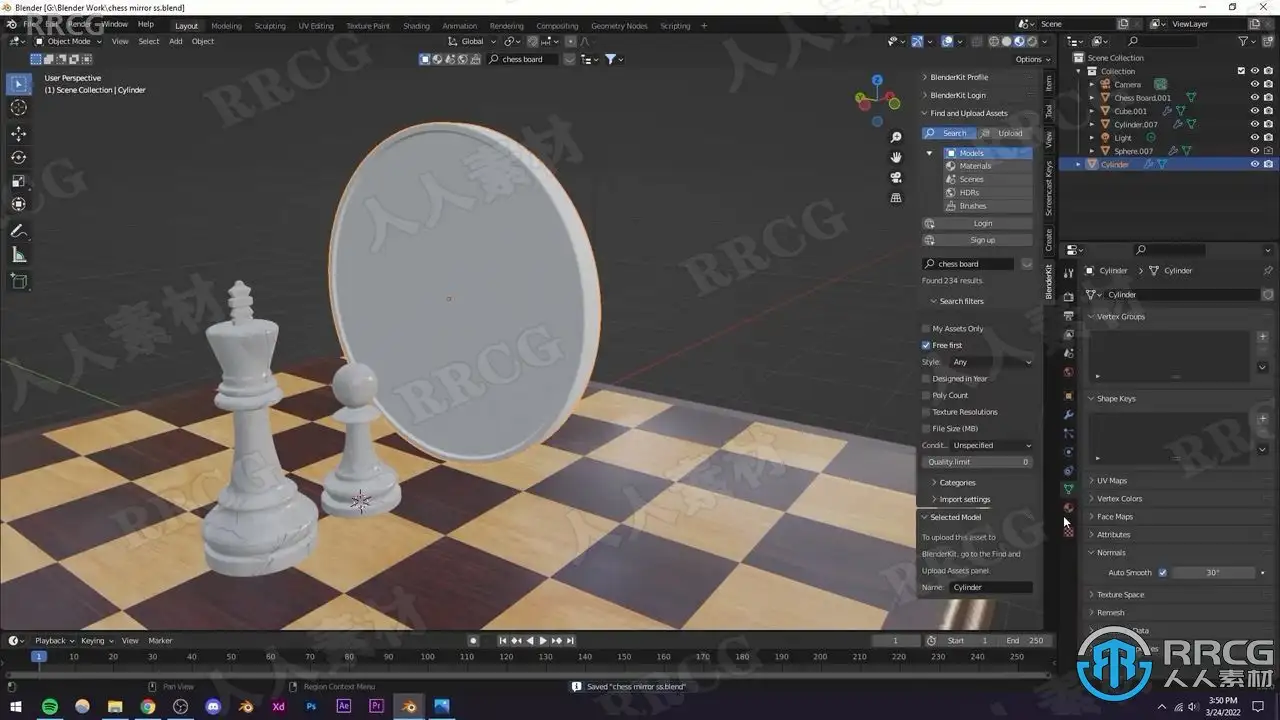Select the Materials asset type
This screenshot has height=720, width=1280.
click(x=988, y=166)
